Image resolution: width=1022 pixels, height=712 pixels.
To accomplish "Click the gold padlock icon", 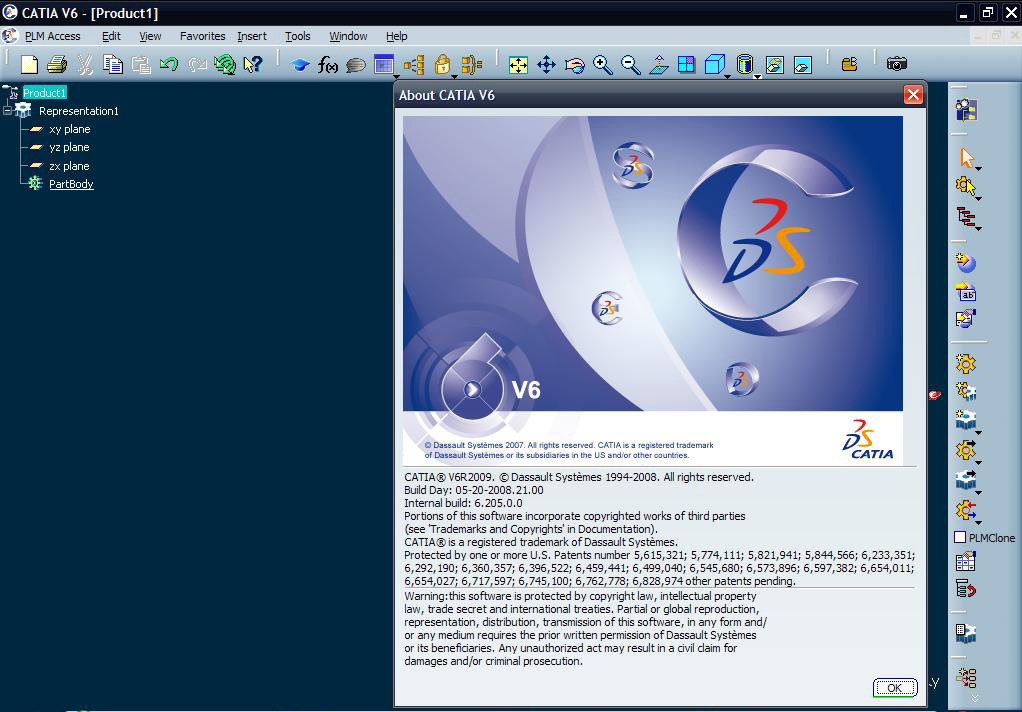I will tap(443, 64).
